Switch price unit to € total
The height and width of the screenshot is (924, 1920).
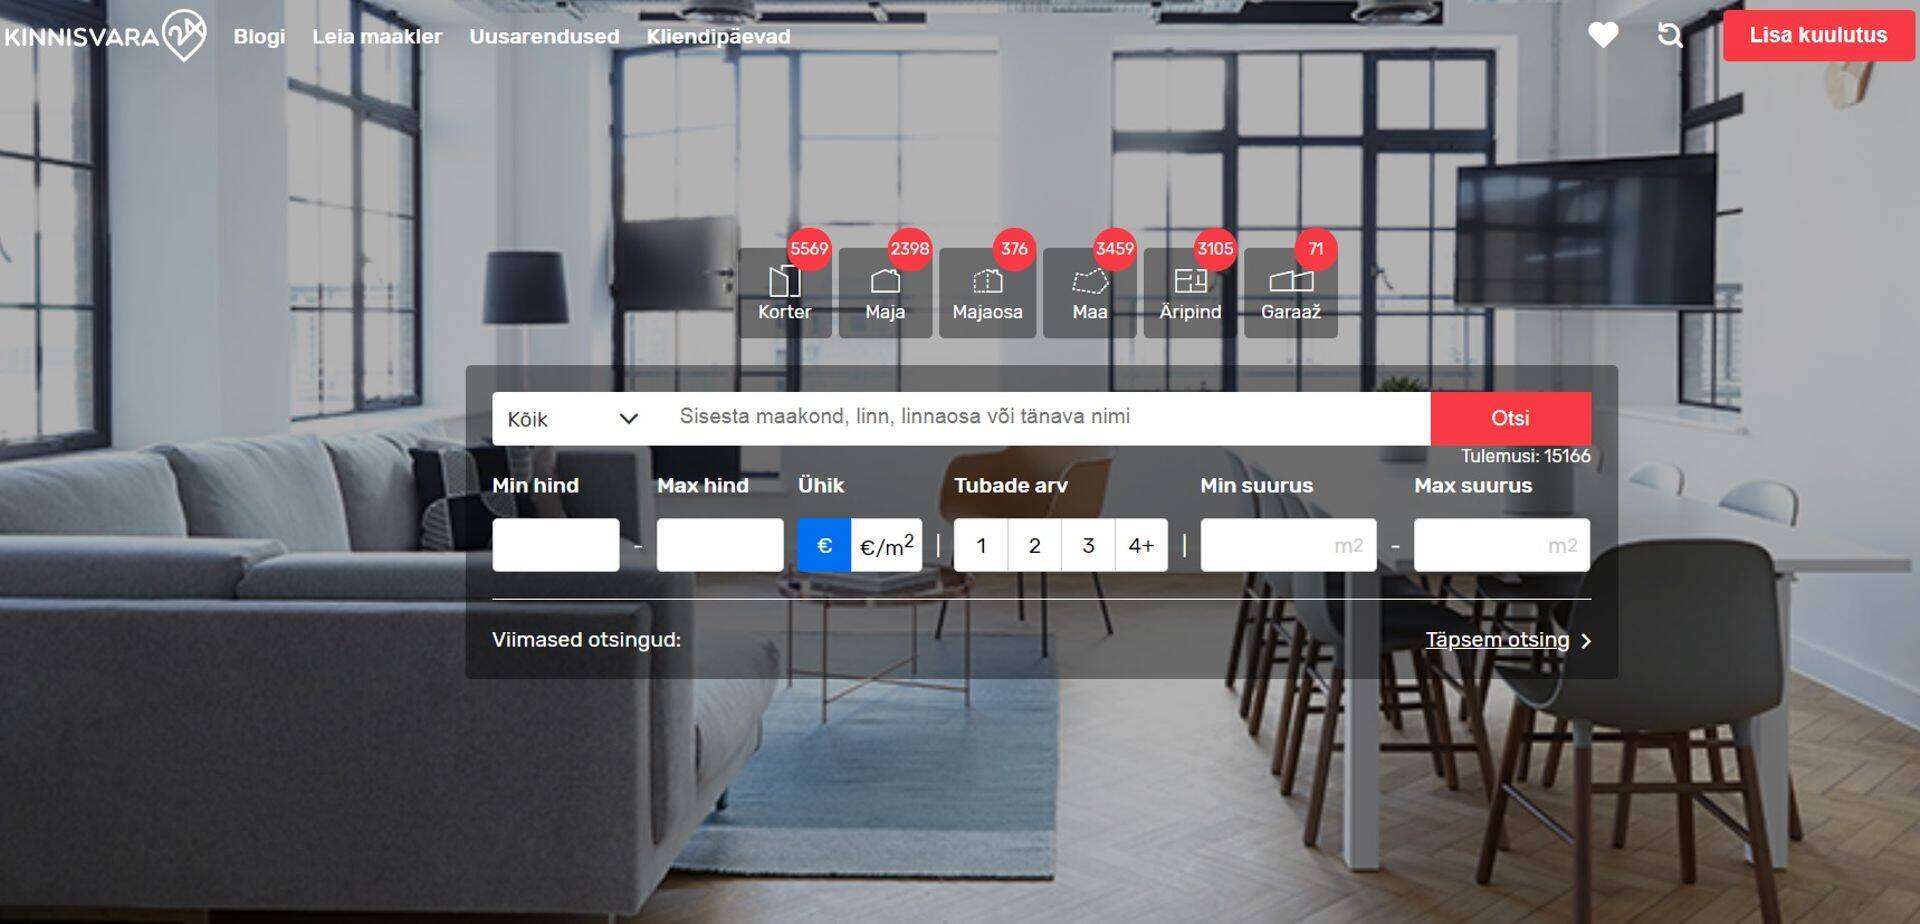coord(824,545)
